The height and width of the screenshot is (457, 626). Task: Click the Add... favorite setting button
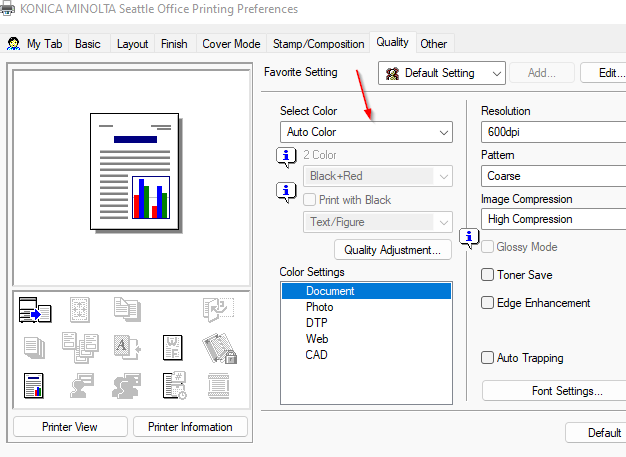click(x=542, y=73)
